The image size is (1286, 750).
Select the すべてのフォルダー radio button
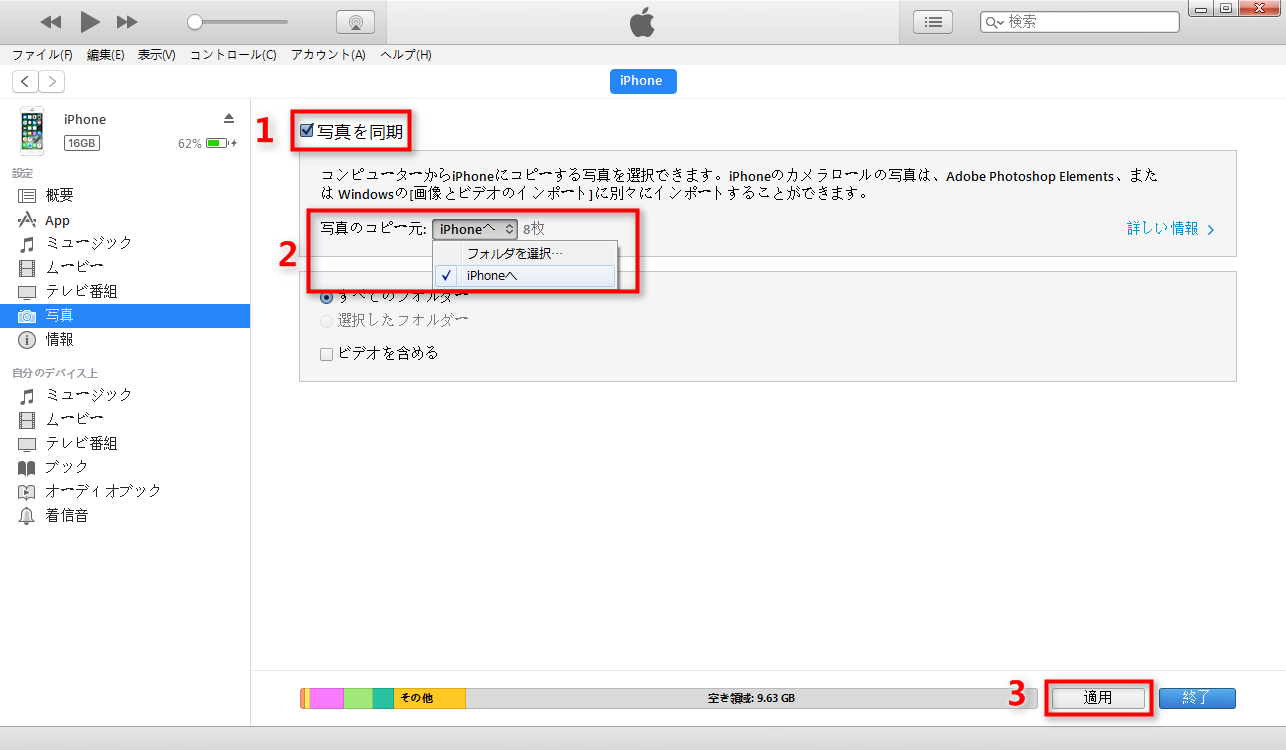coord(324,297)
